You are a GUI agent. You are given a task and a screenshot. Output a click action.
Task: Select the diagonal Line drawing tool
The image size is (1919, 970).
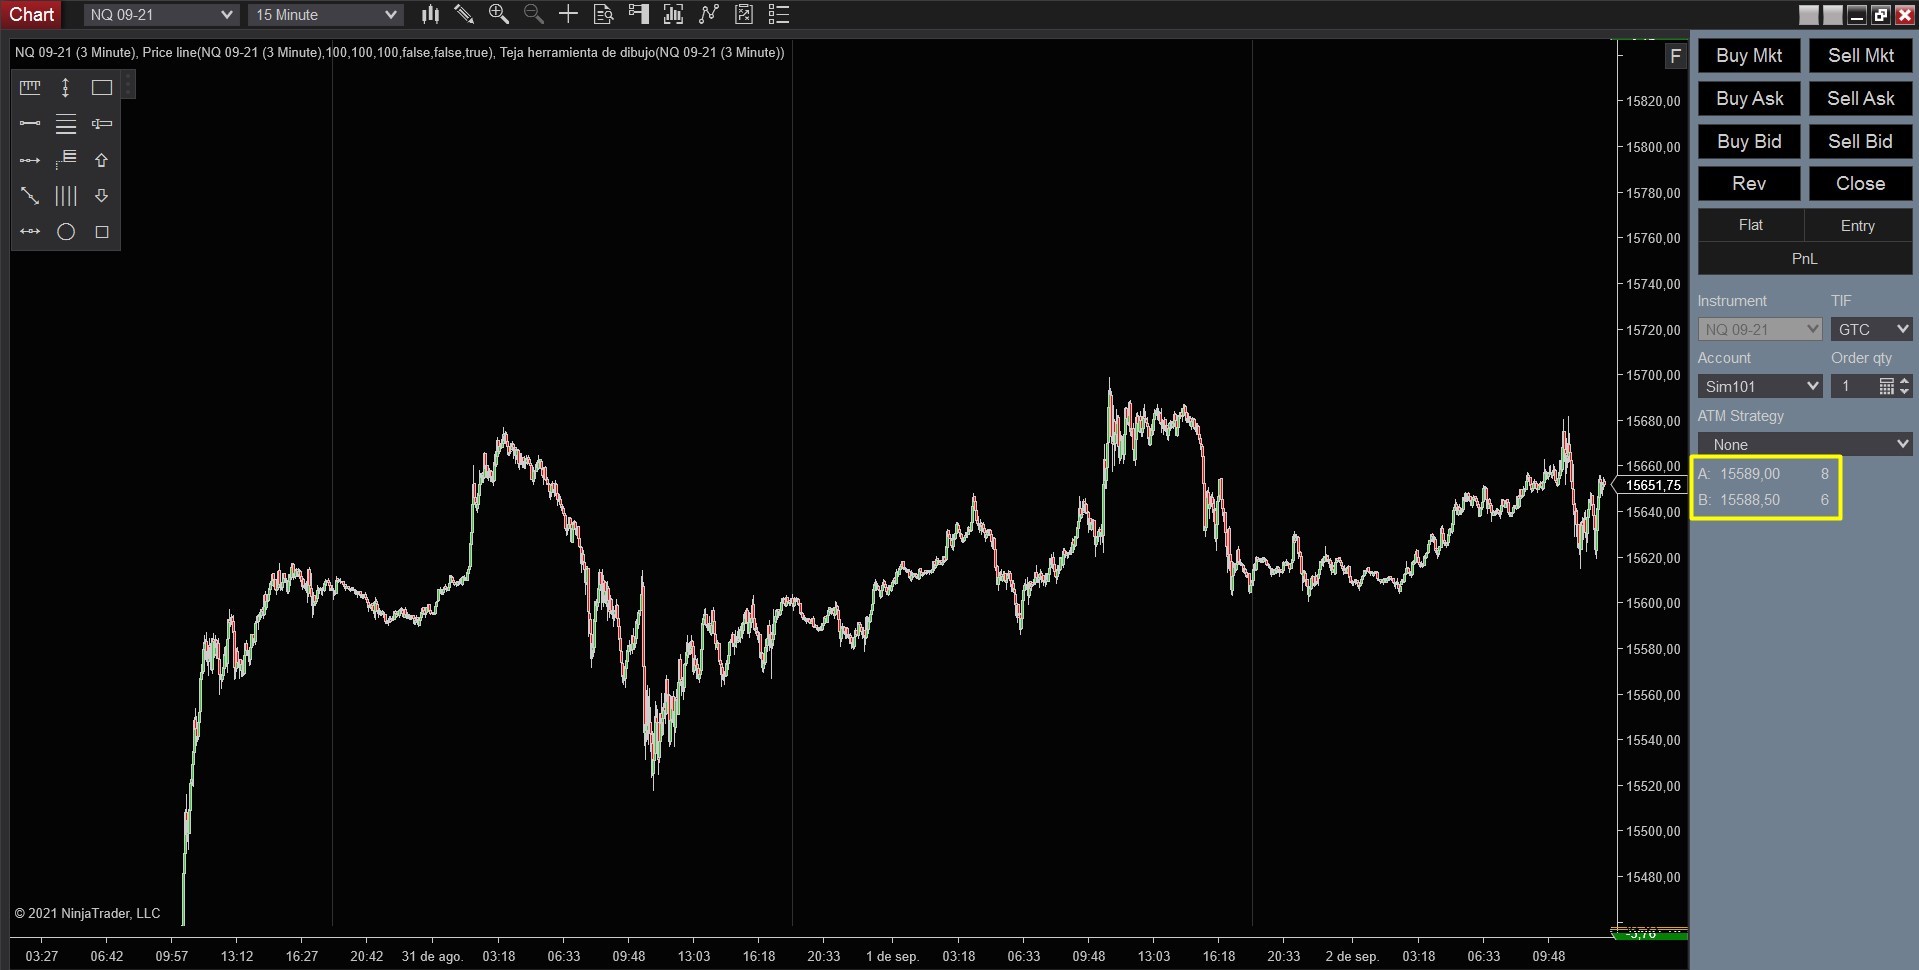(x=29, y=196)
